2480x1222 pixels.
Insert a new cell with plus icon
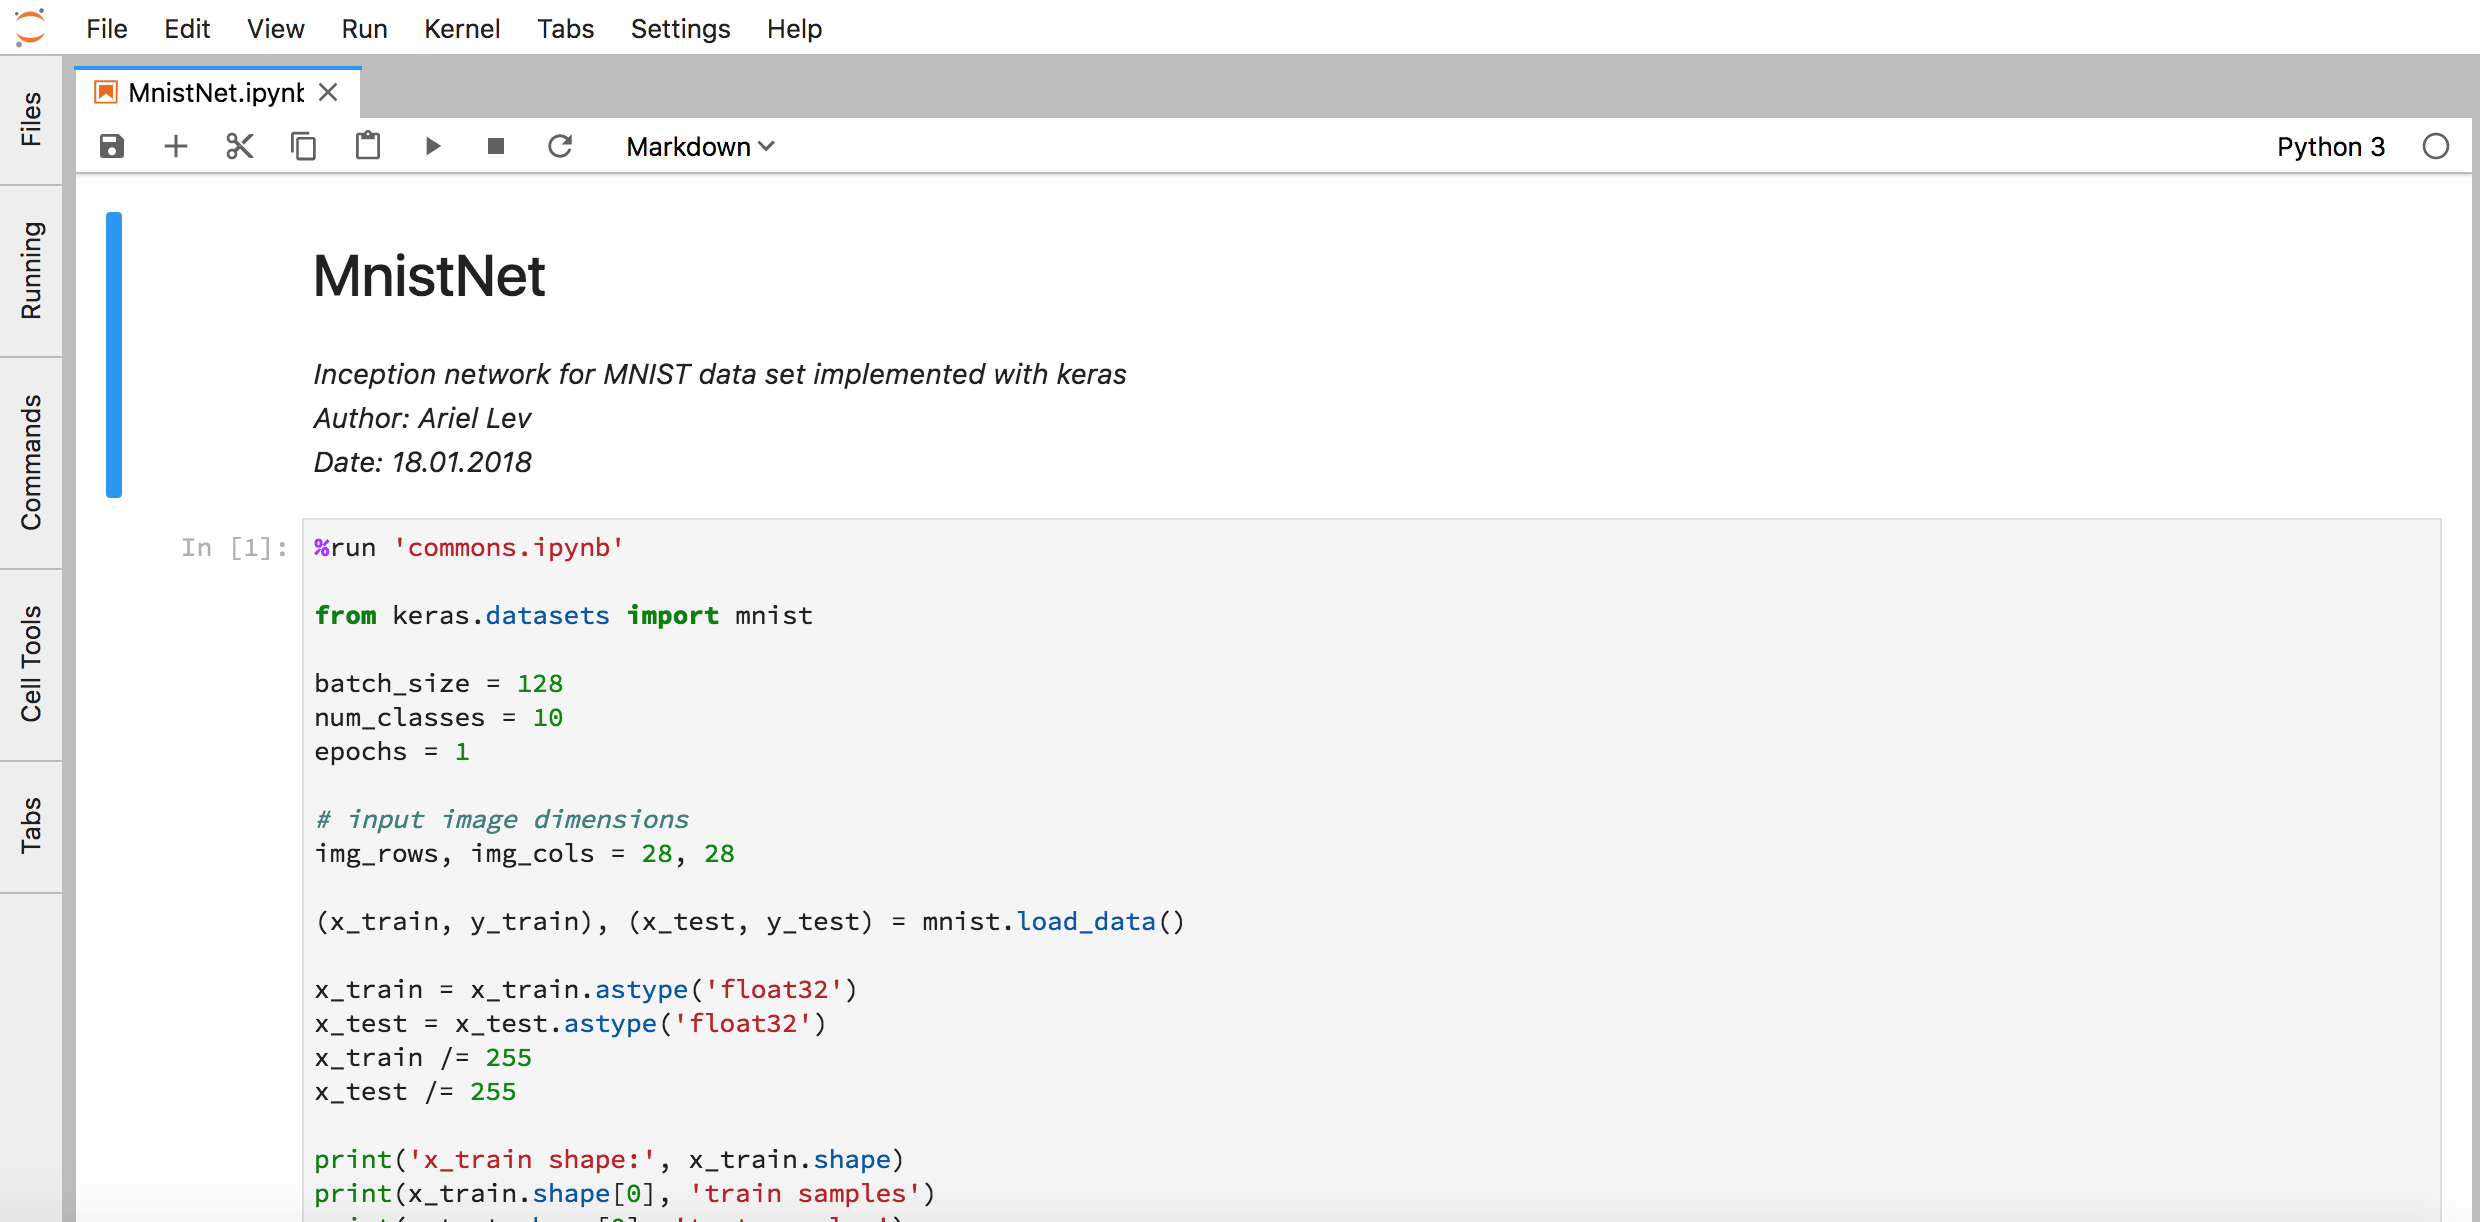tap(176, 147)
